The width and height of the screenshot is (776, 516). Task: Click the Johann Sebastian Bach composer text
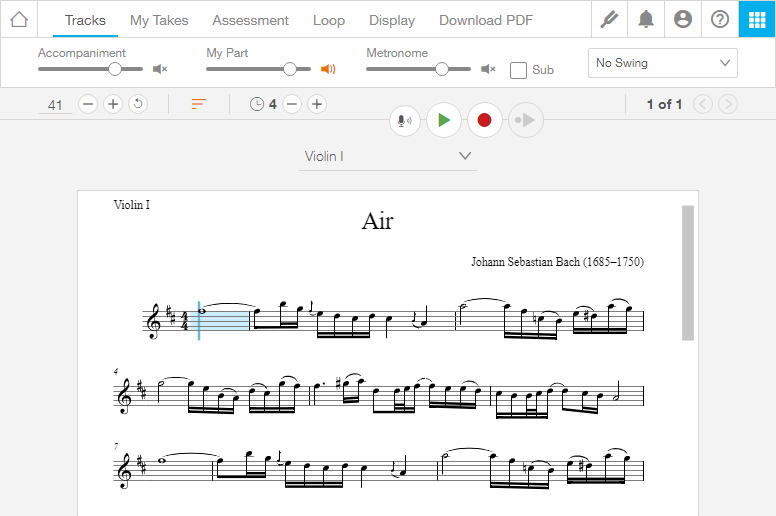pos(557,262)
